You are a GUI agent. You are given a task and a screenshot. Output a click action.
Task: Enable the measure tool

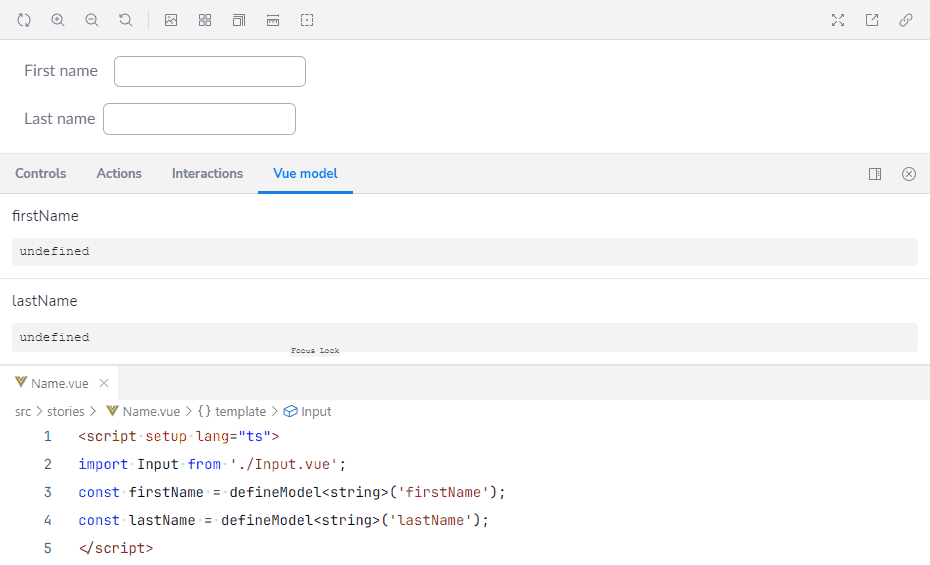click(273, 20)
